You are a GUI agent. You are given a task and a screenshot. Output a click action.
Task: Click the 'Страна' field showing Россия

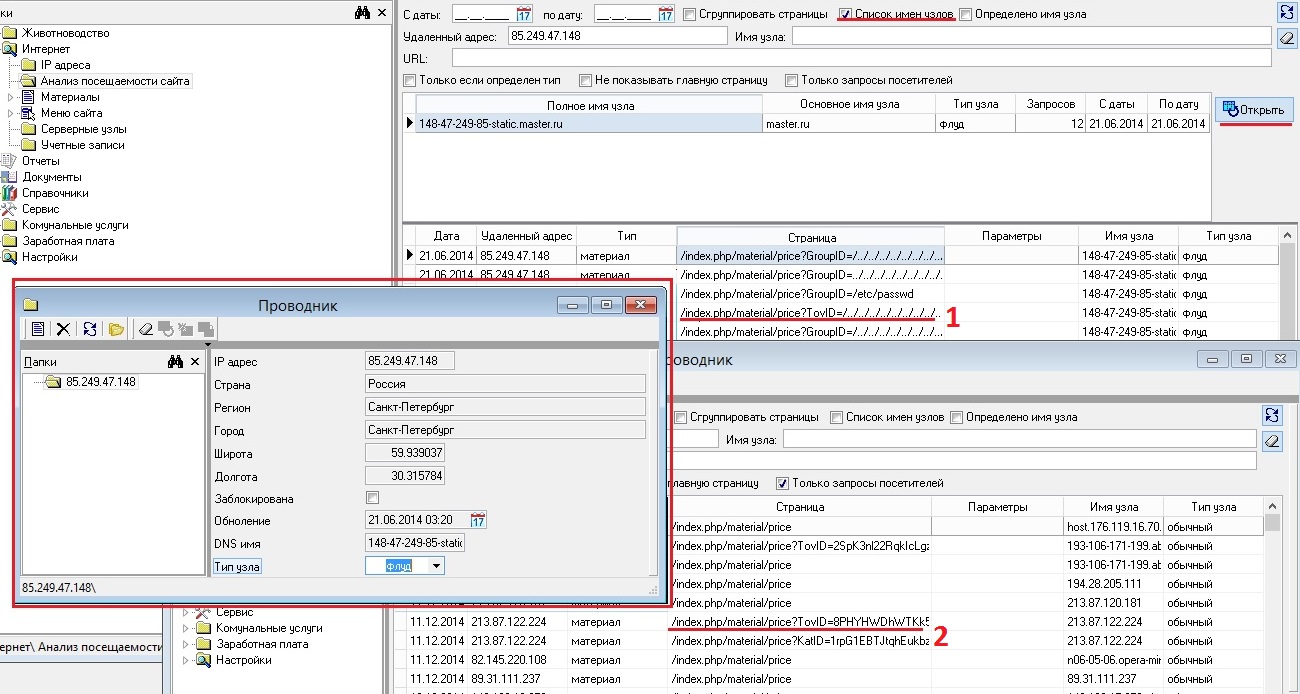click(506, 384)
